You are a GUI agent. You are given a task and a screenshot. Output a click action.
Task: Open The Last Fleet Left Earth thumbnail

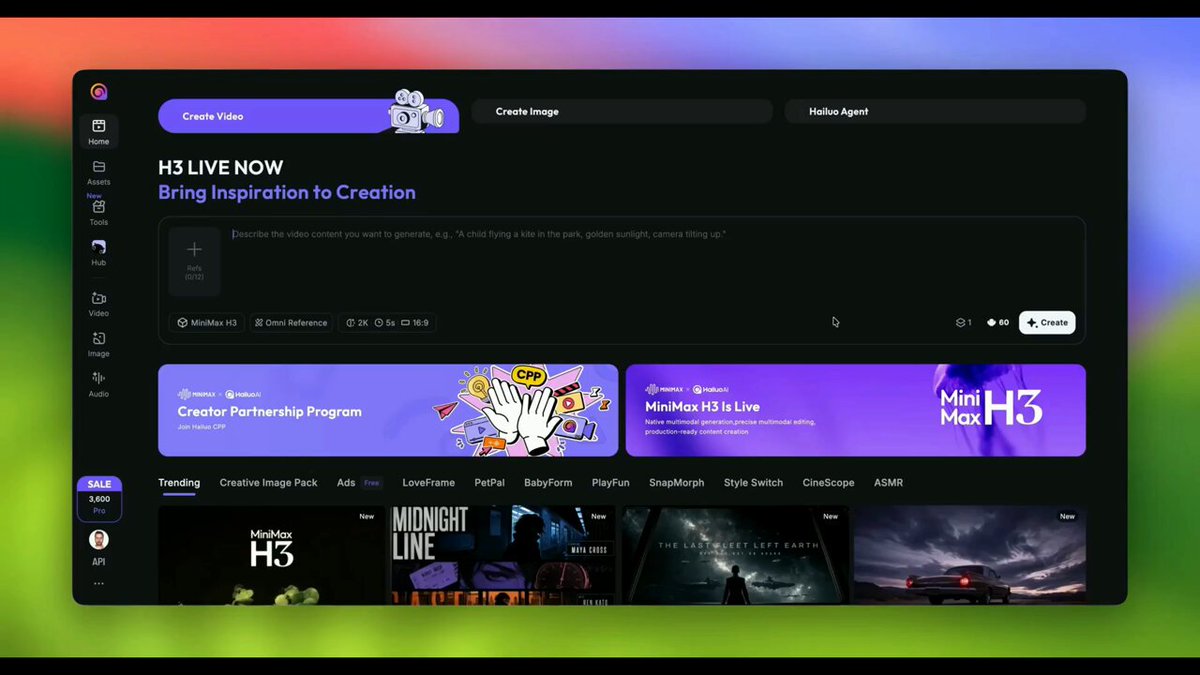pyautogui.click(x=735, y=555)
